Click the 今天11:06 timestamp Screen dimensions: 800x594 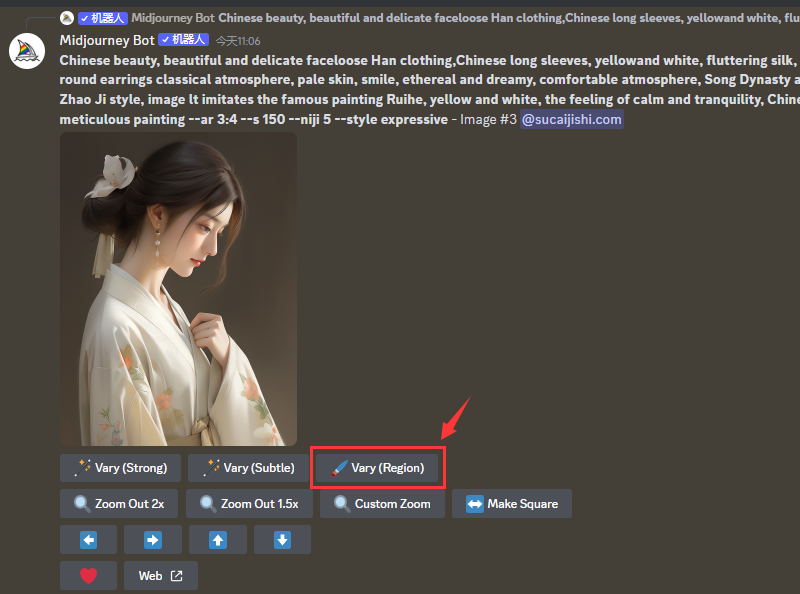(x=238, y=41)
